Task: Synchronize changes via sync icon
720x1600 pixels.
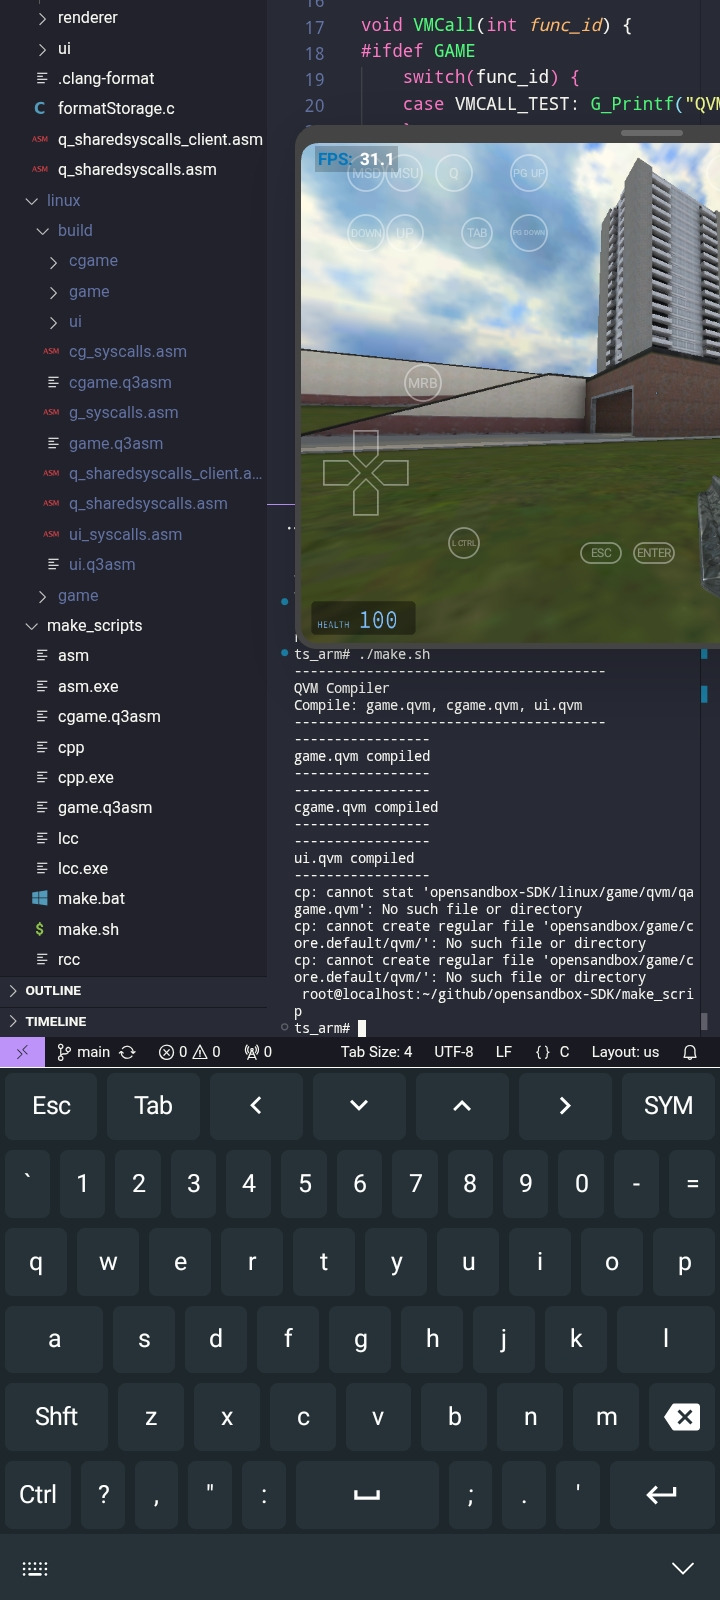Action: click(128, 1052)
